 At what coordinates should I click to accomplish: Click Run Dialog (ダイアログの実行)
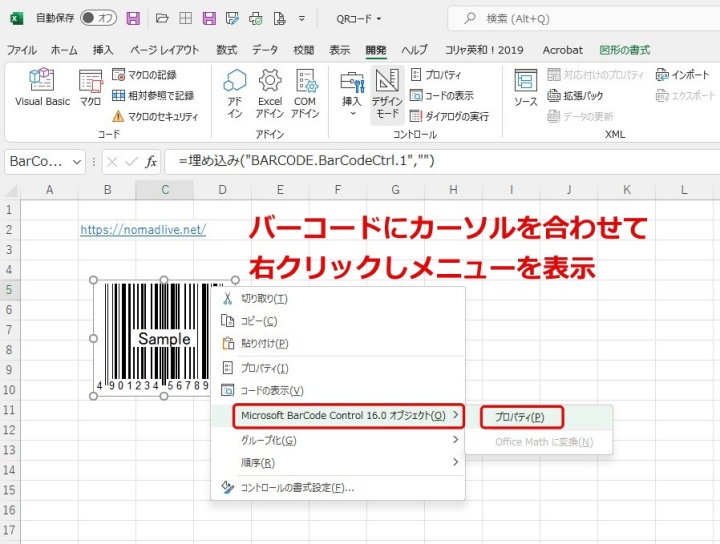click(449, 116)
